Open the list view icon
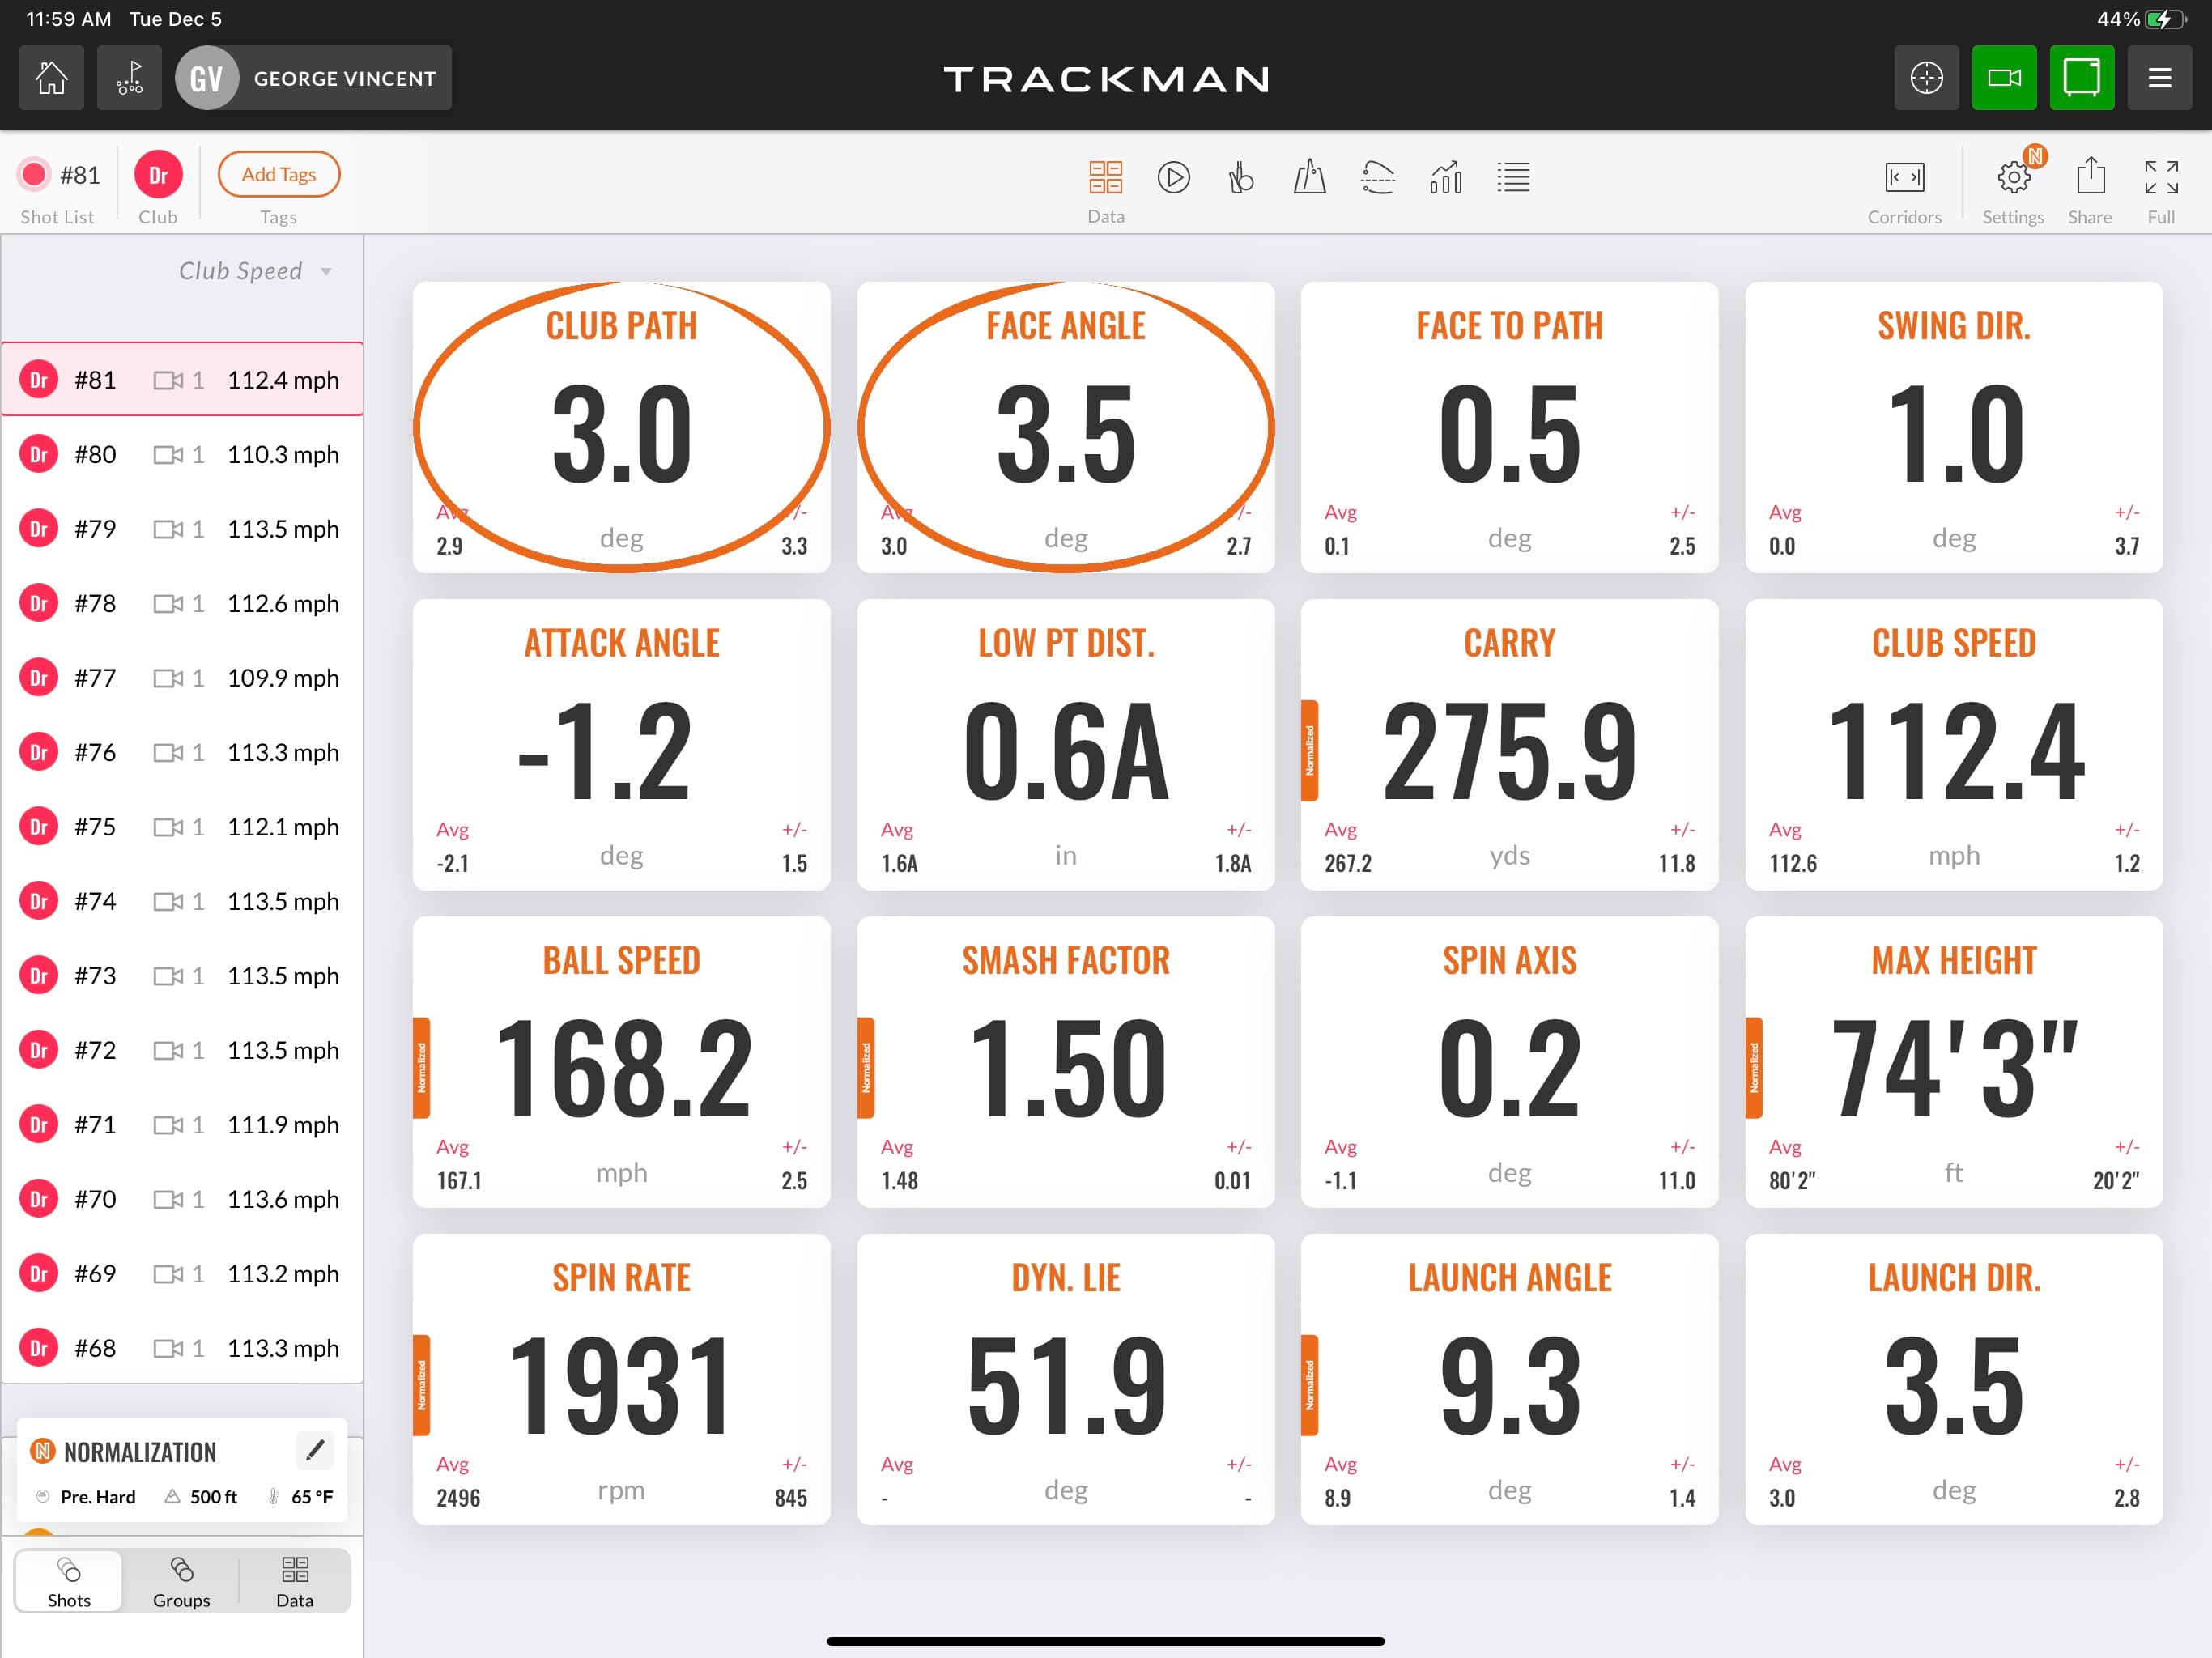 pyautogui.click(x=1513, y=178)
